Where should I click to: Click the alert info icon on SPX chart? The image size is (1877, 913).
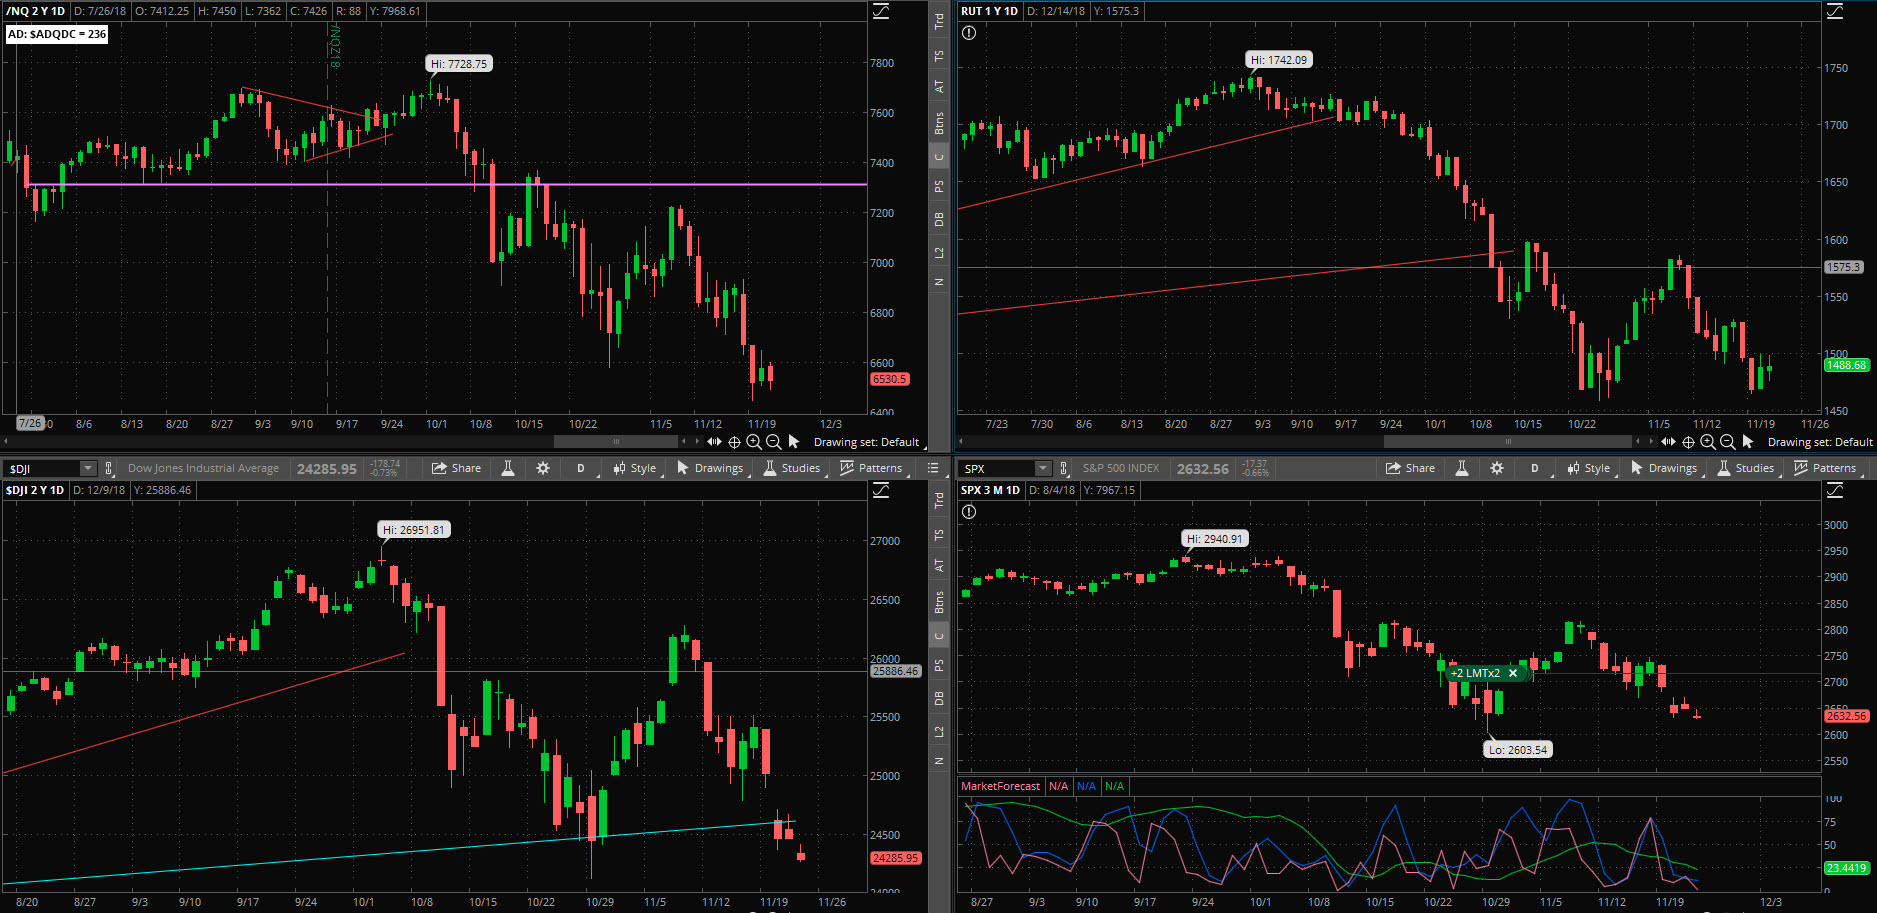pos(969,512)
